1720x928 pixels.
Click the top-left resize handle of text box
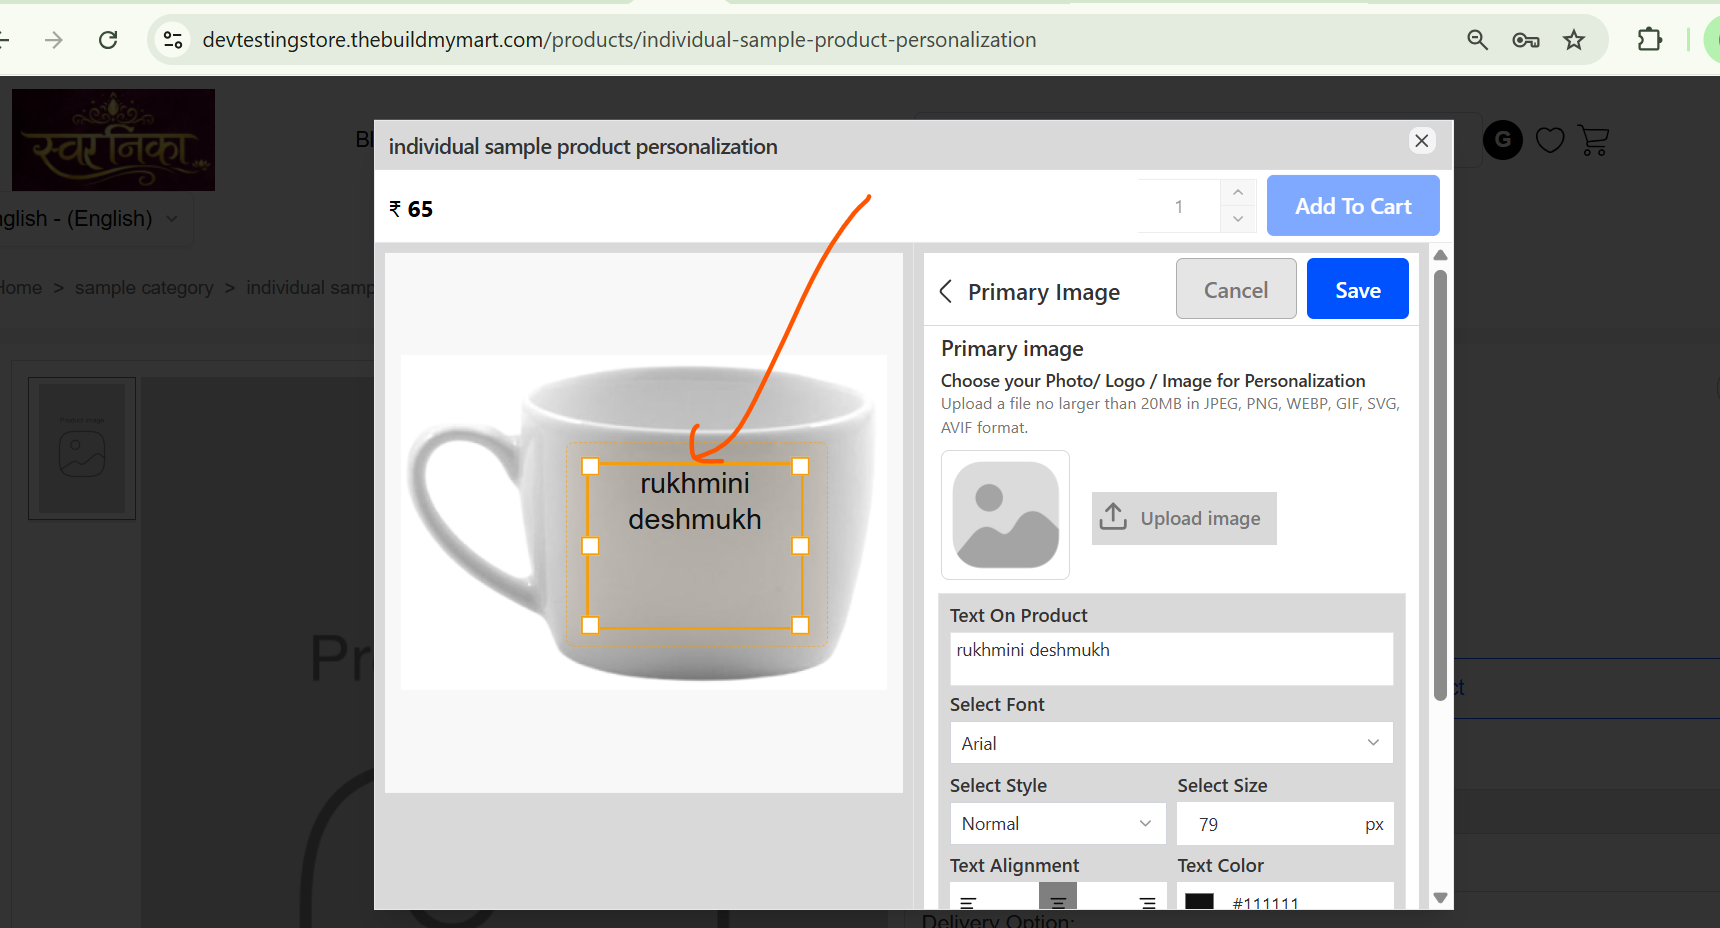tap(590, 466)
